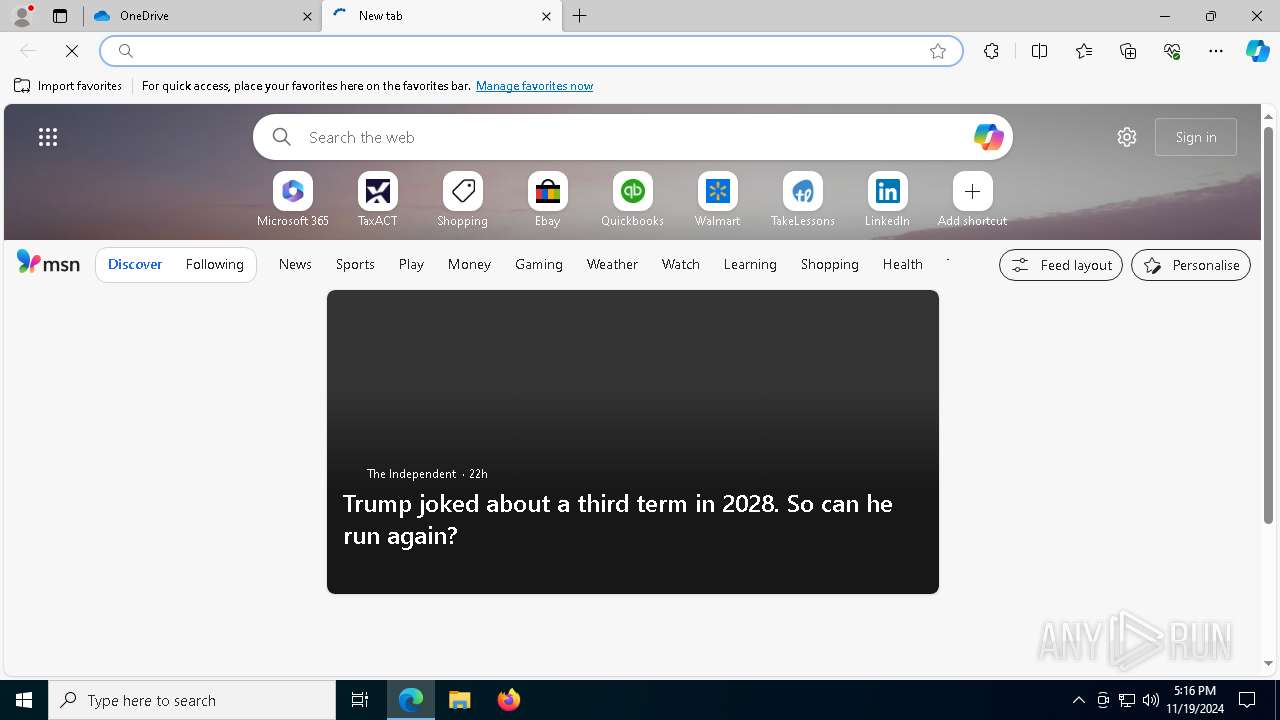Open the Manage favorites now link
1280x720 pixels.
coord(534,86)
